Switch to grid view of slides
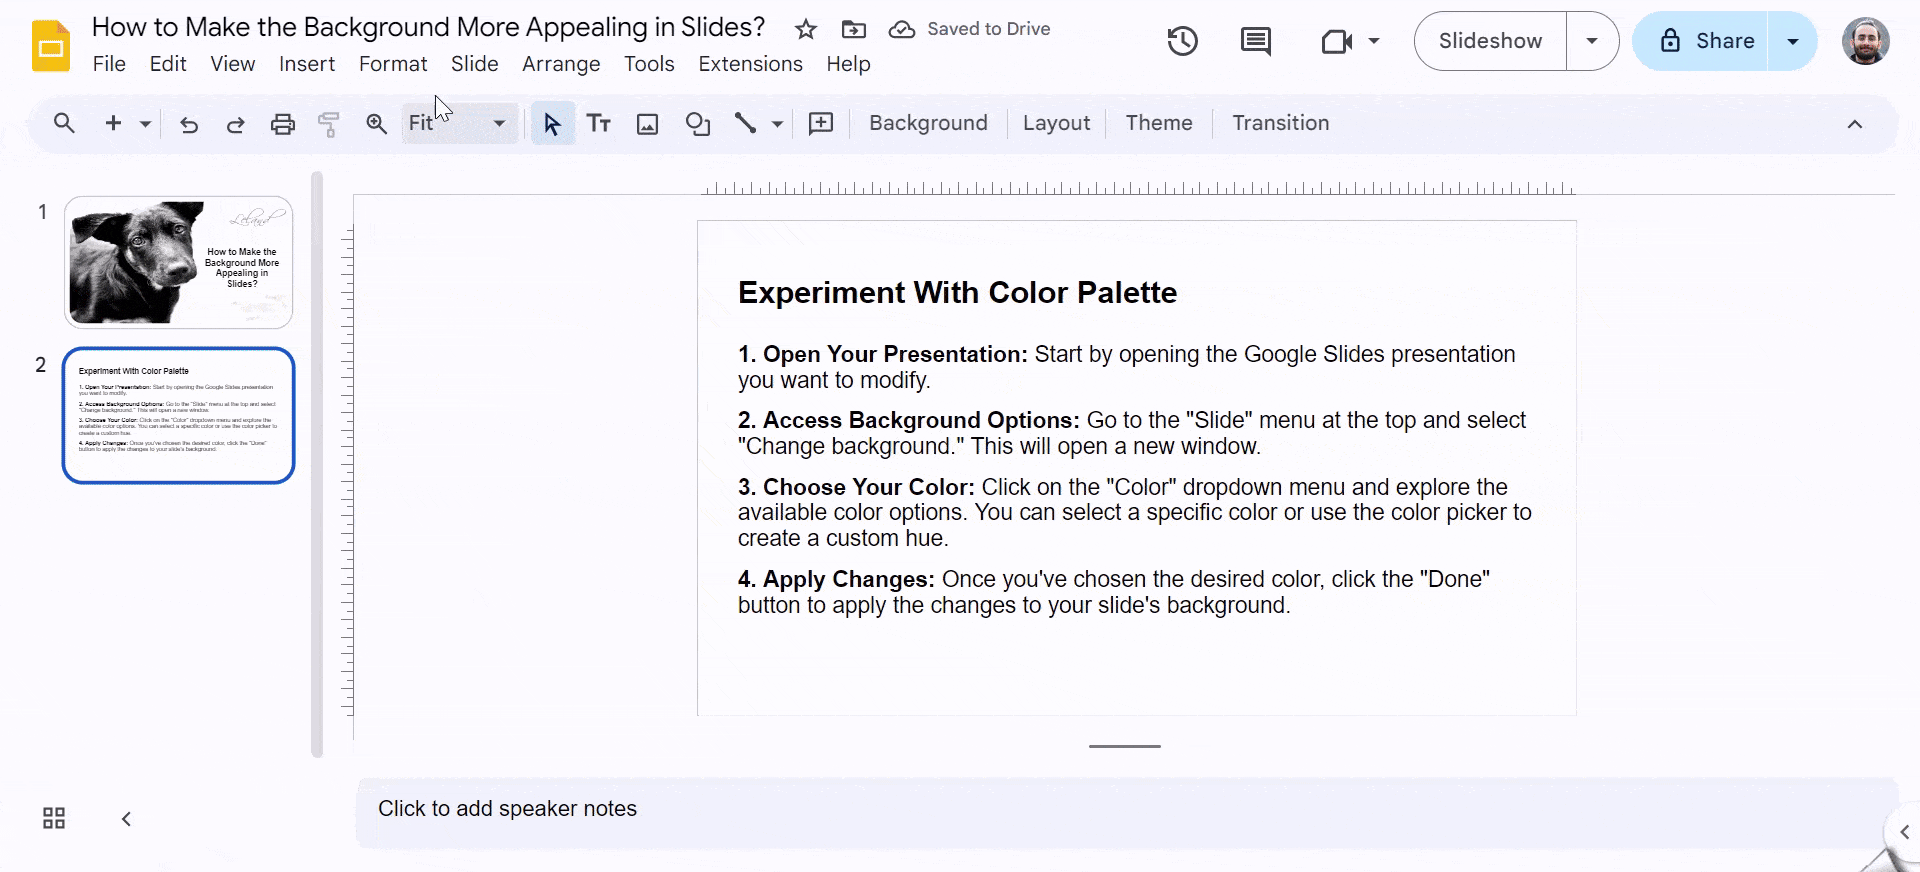 pos(54,819)
